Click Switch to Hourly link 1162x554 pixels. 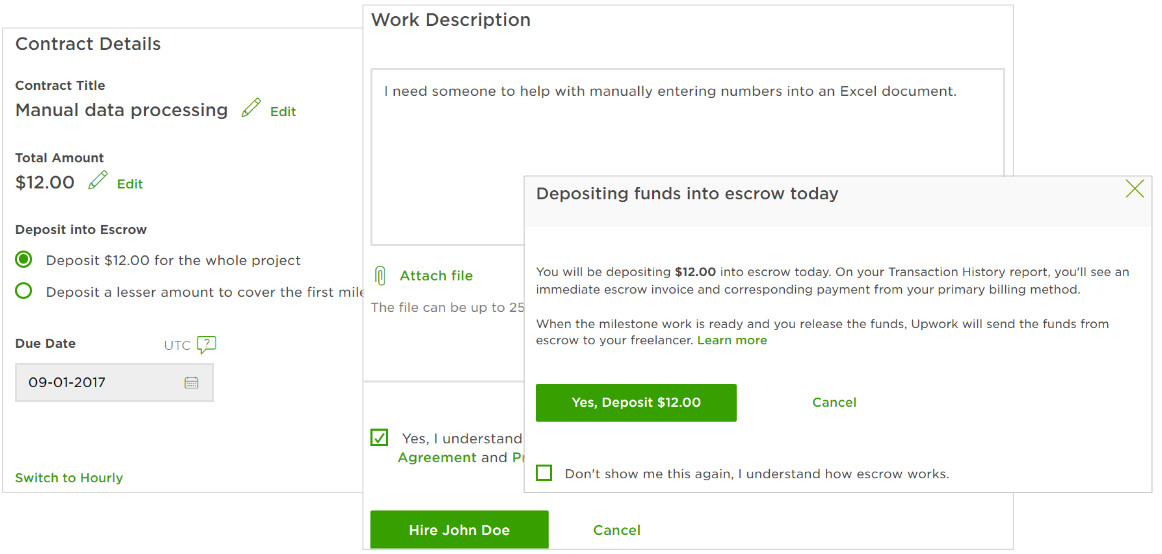pos(69,478)
